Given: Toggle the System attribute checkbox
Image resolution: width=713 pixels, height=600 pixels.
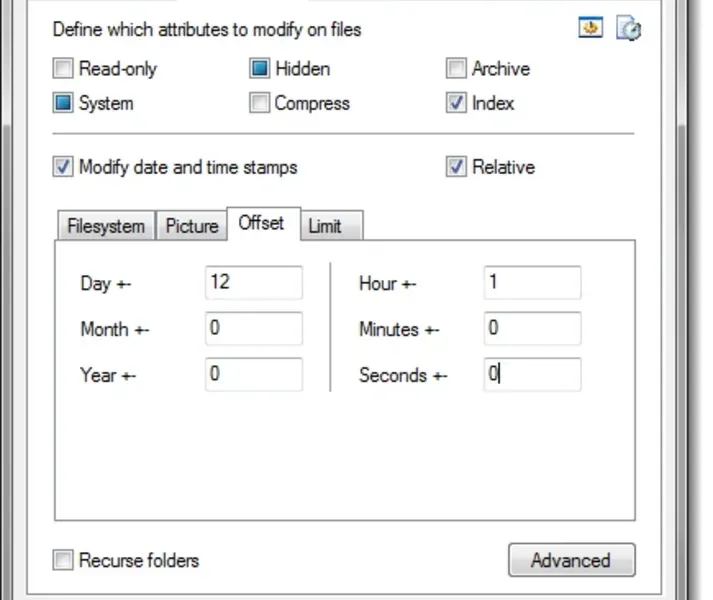Looking at the screenshot, I should (64, 103).
